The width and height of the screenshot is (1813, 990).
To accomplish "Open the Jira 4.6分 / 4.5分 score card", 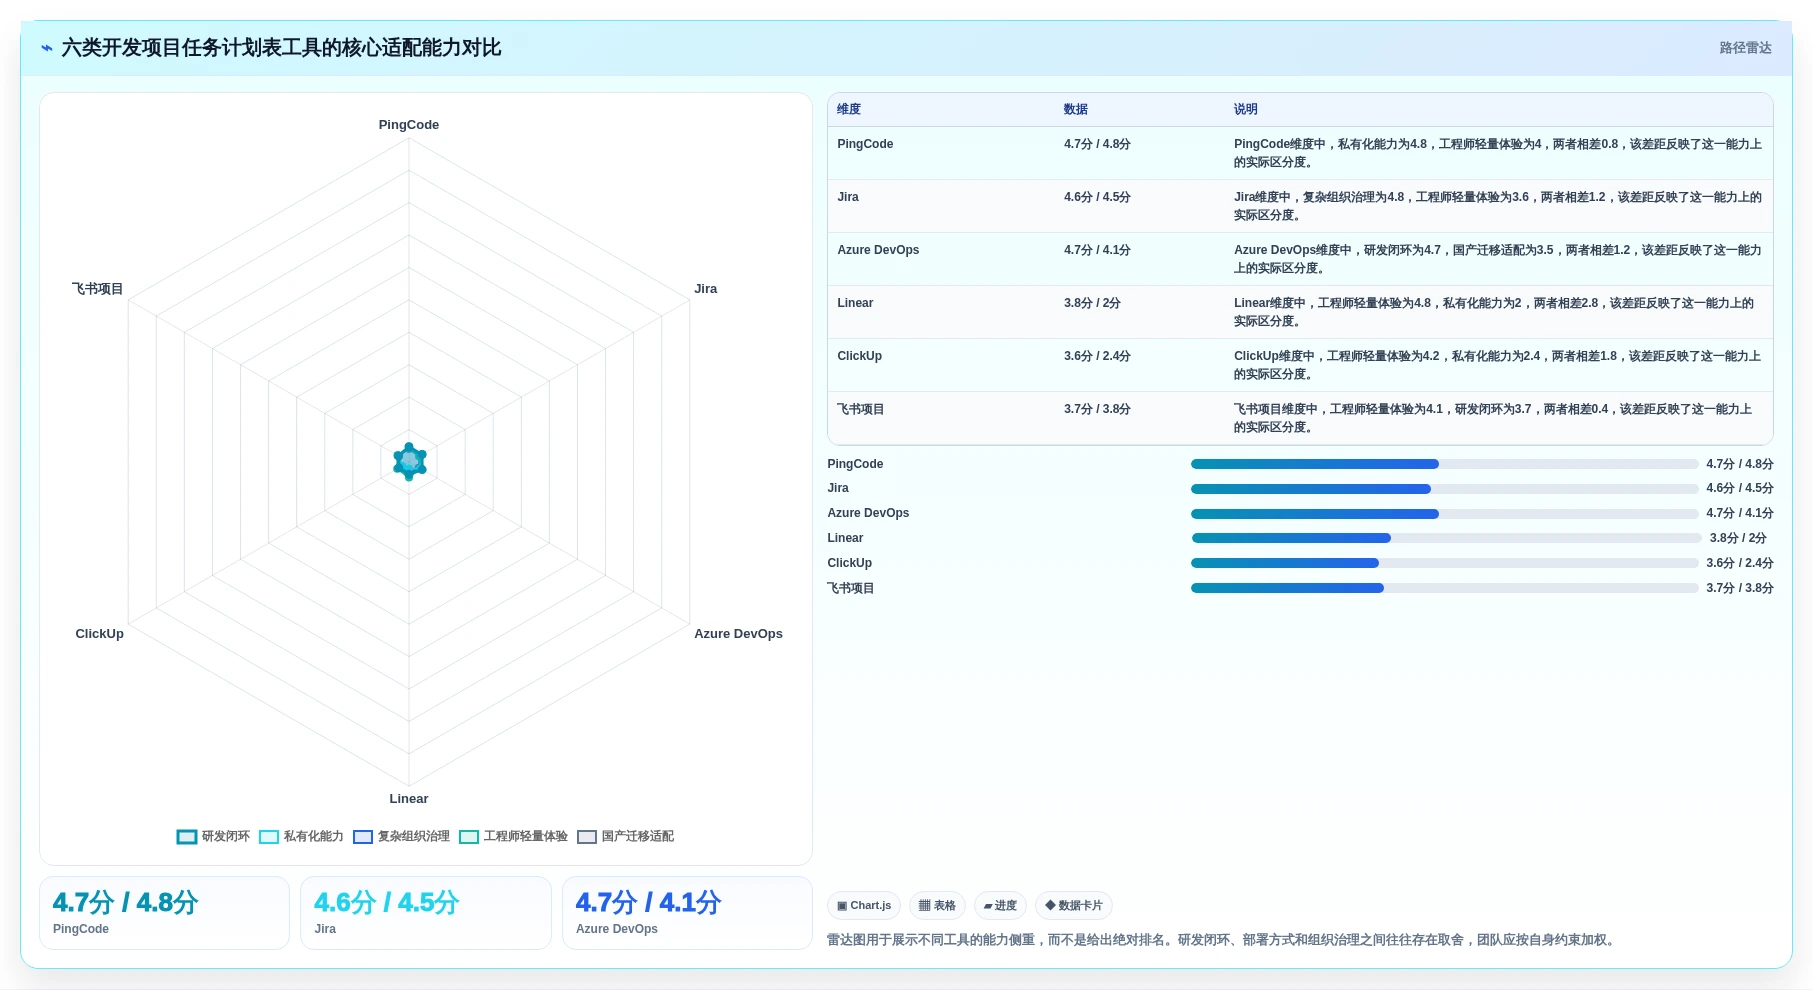I will click(426, 913).
